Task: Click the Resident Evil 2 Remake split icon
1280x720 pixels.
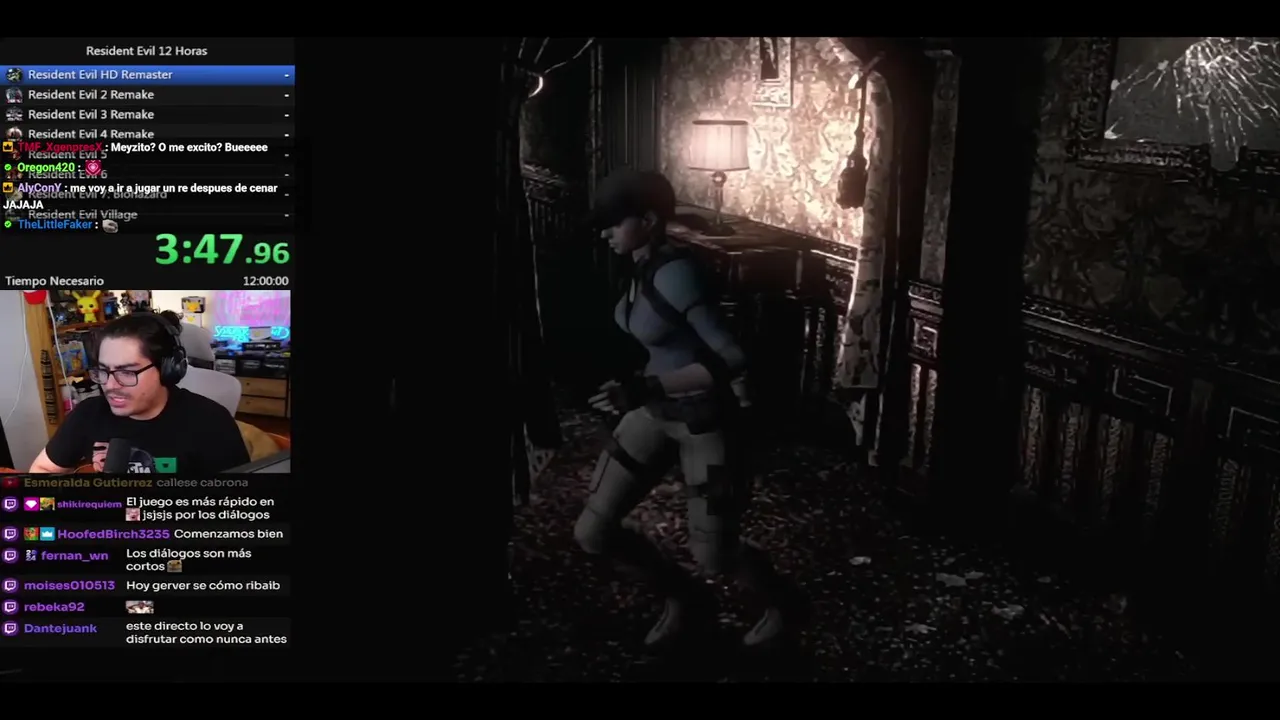Action: click(x=14, y=95)
